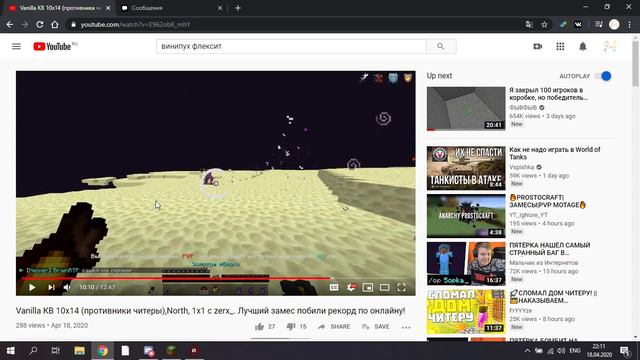Go back in the browser

(x=10, y=24)
